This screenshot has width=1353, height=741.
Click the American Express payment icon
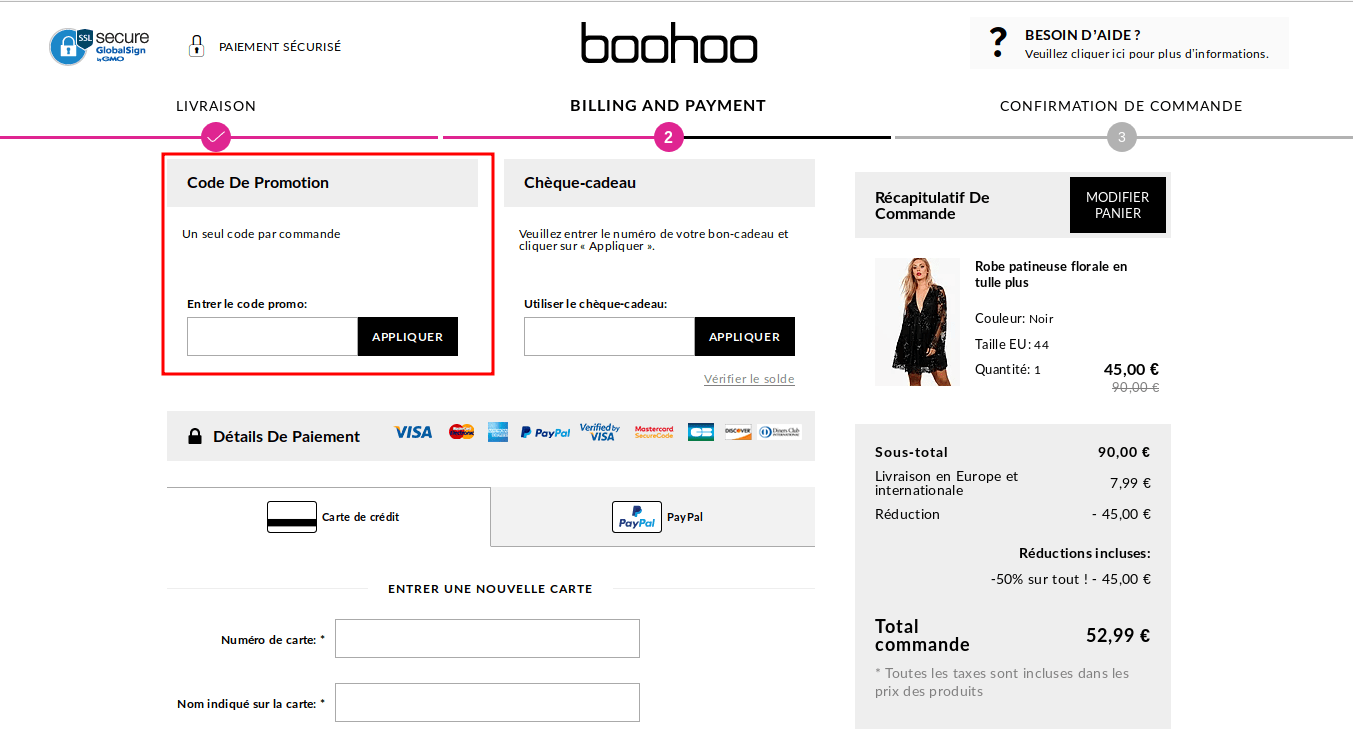[x=497, y=431]
